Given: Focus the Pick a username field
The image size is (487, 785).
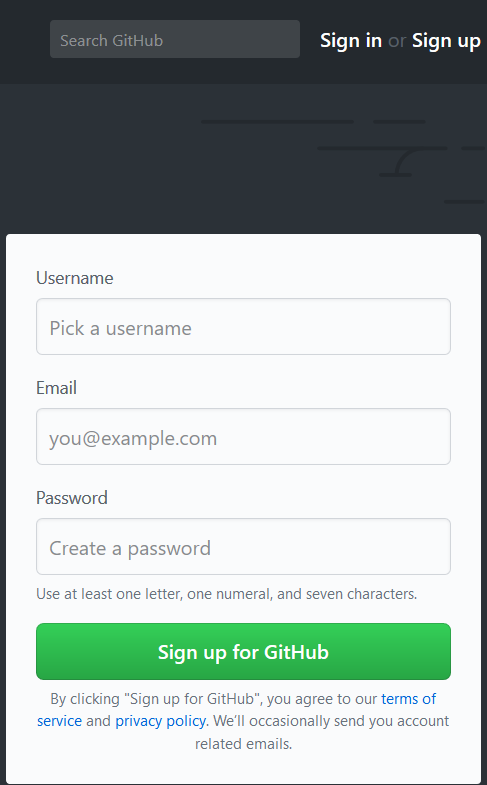Looking at the screenshot, I should coord(243,327).
